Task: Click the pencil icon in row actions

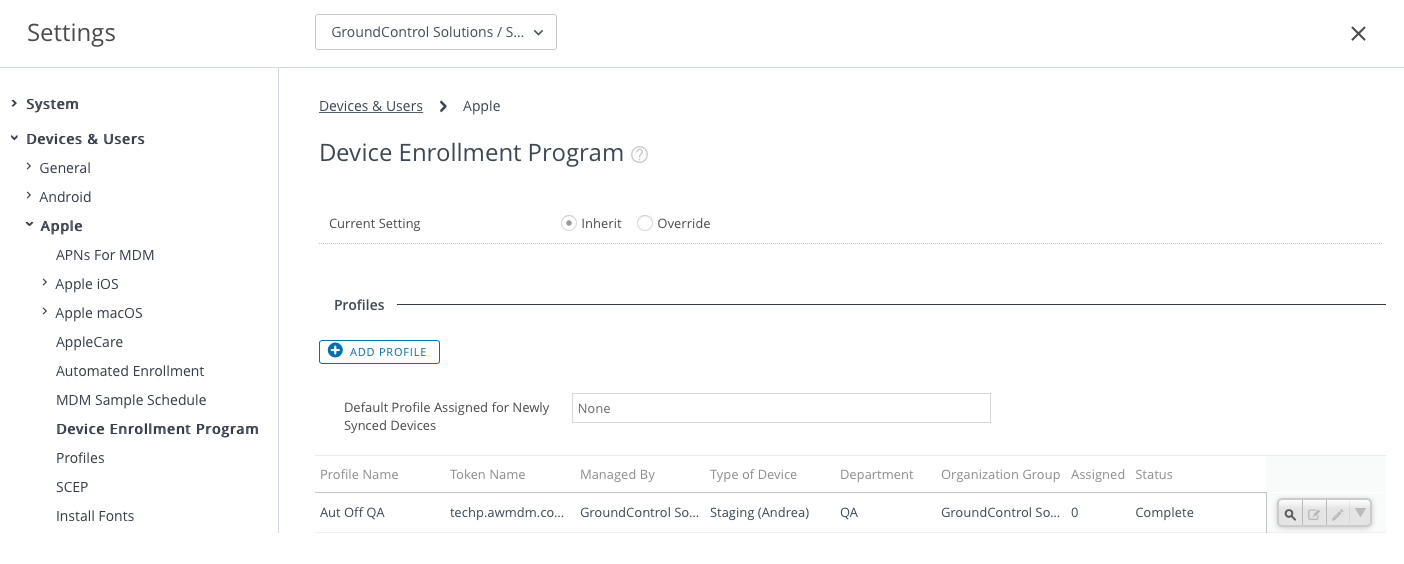Action: pos(1337,514)
